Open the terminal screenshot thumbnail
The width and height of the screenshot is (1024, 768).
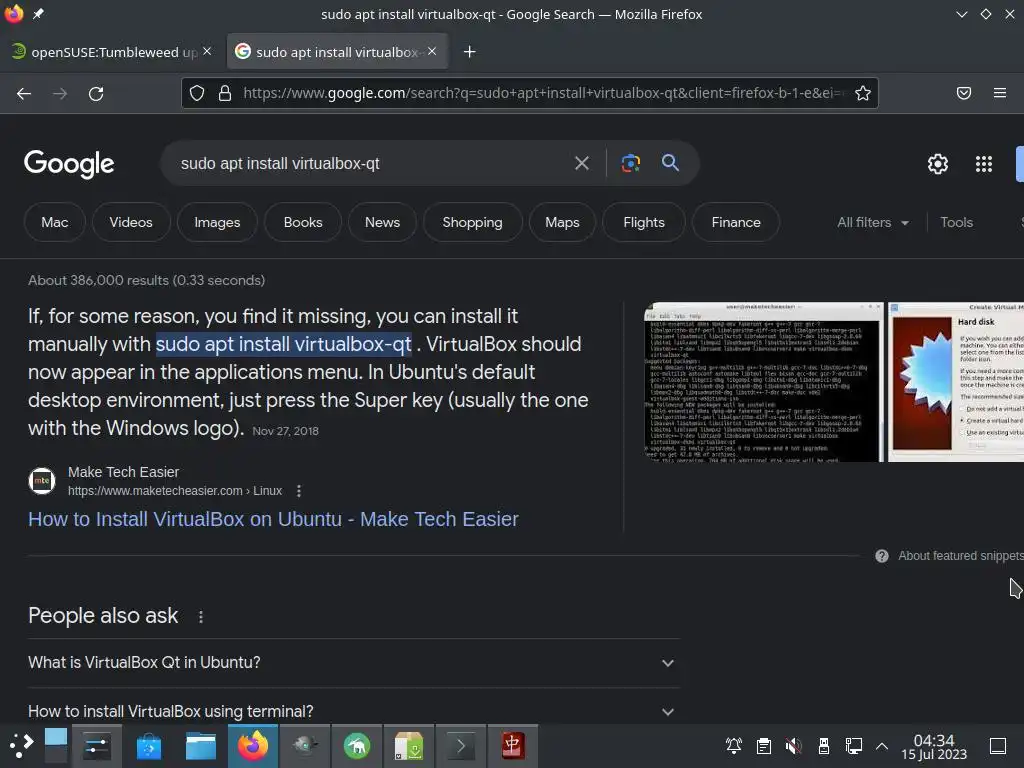(763, 382)
